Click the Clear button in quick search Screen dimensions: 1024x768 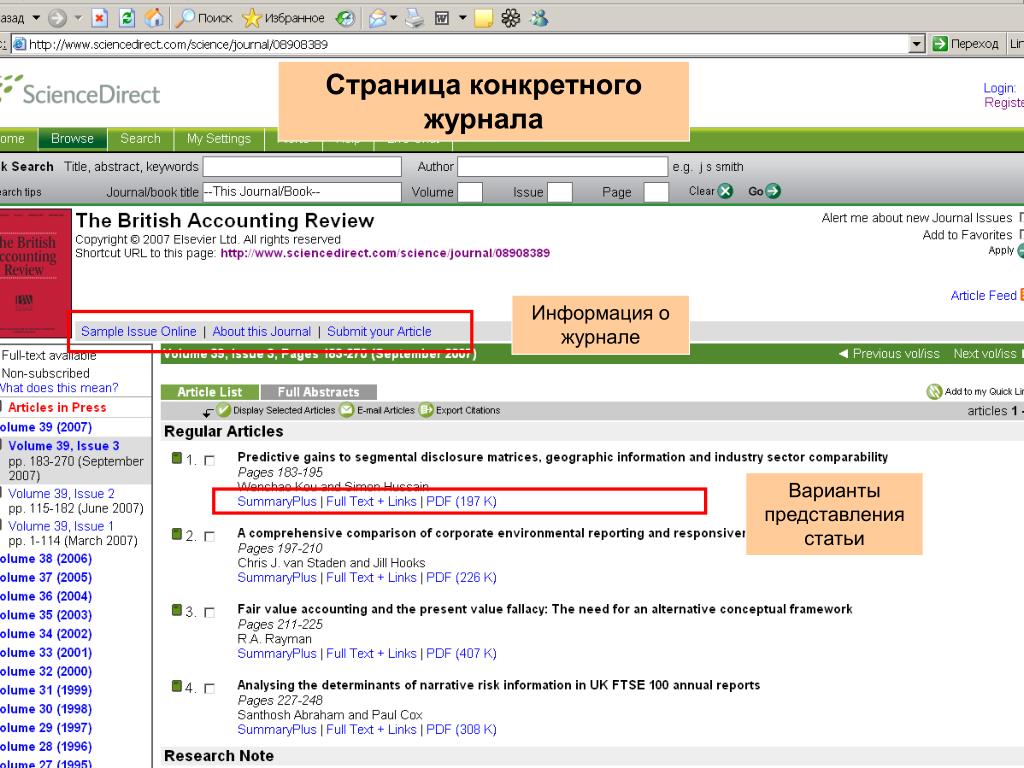tap(711, 191)
